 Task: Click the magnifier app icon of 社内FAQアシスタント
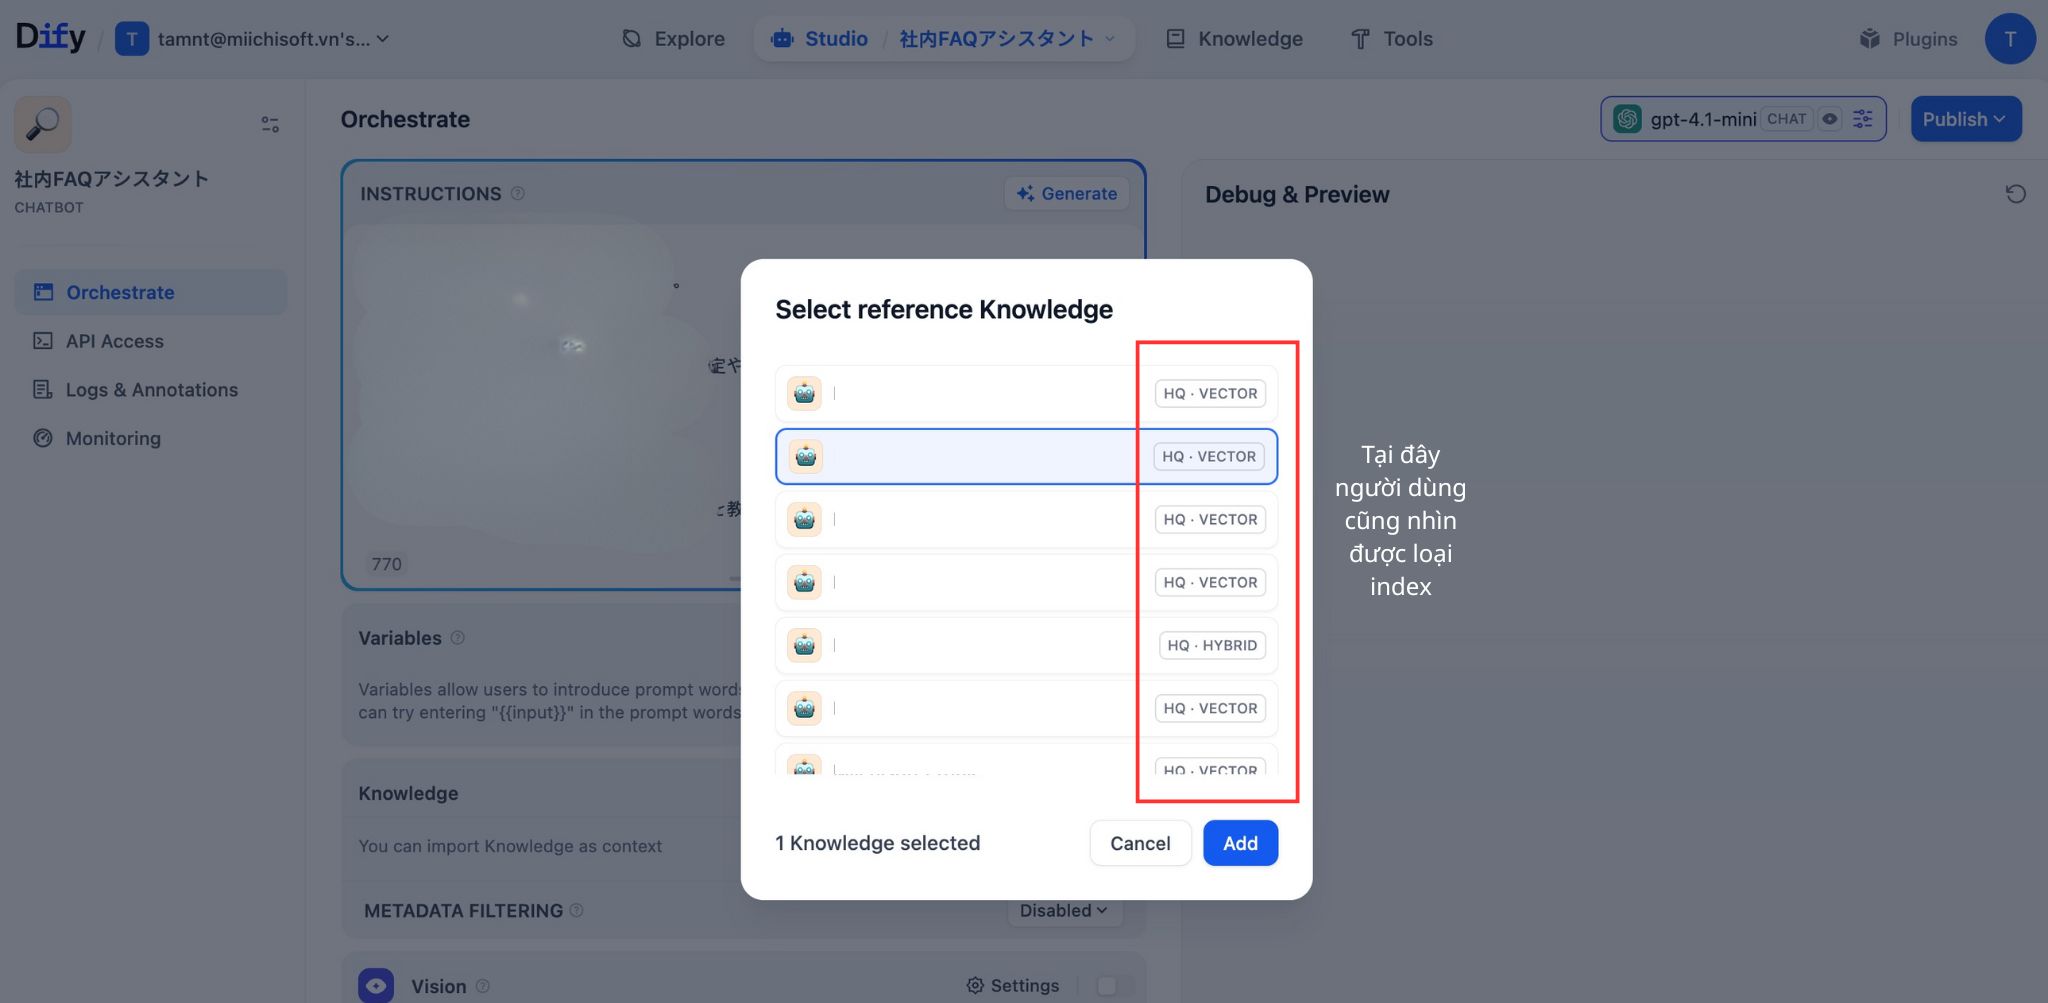42,123
